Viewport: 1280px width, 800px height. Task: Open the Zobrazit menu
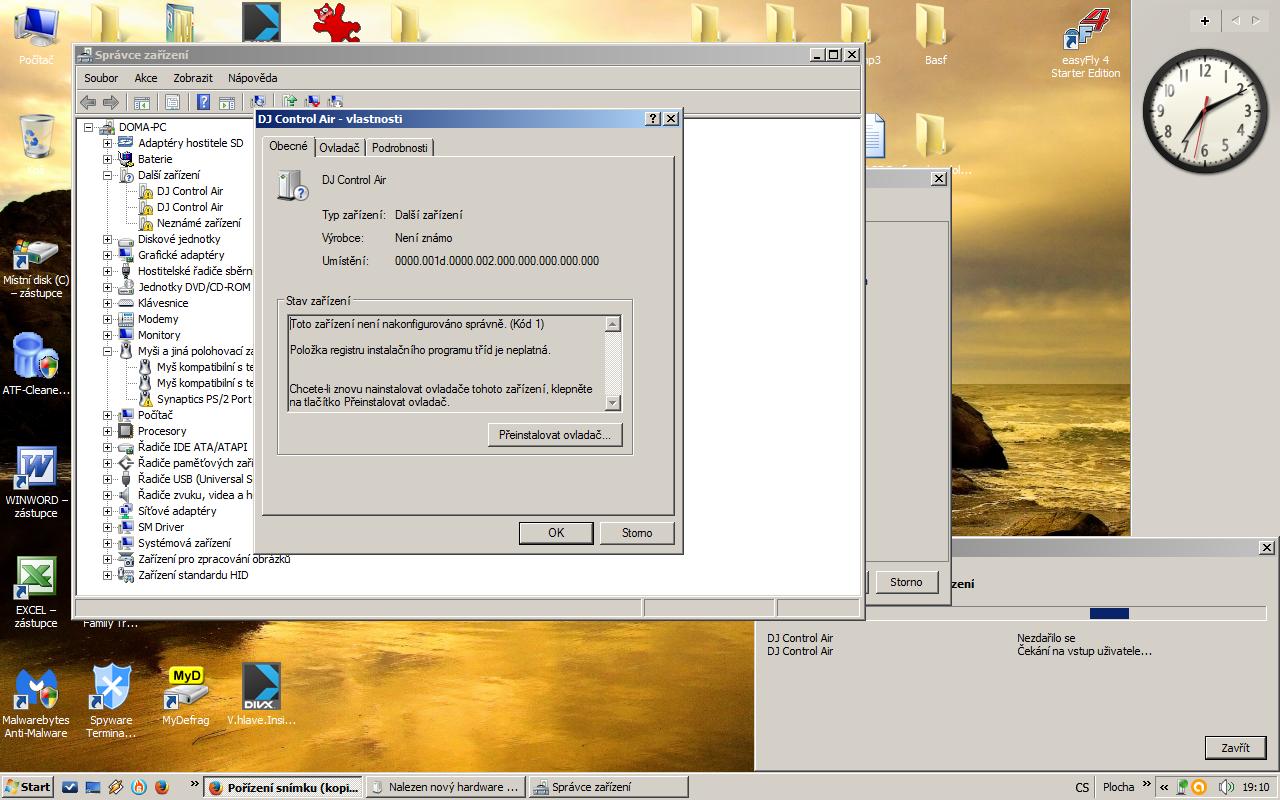193,78
